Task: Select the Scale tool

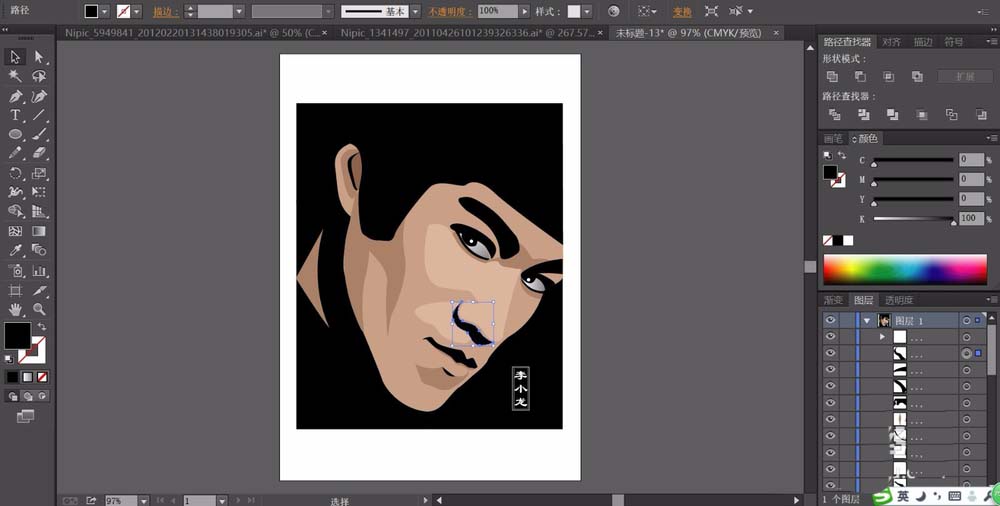Action: tap(39, 174)
